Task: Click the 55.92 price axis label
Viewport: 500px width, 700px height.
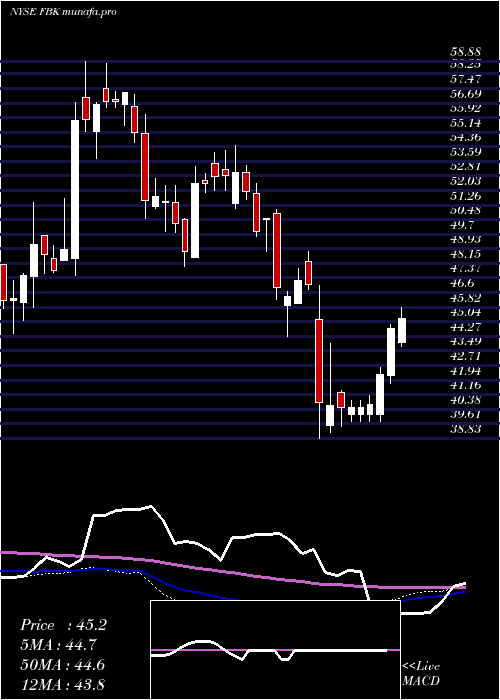Action: click(465, 108)
